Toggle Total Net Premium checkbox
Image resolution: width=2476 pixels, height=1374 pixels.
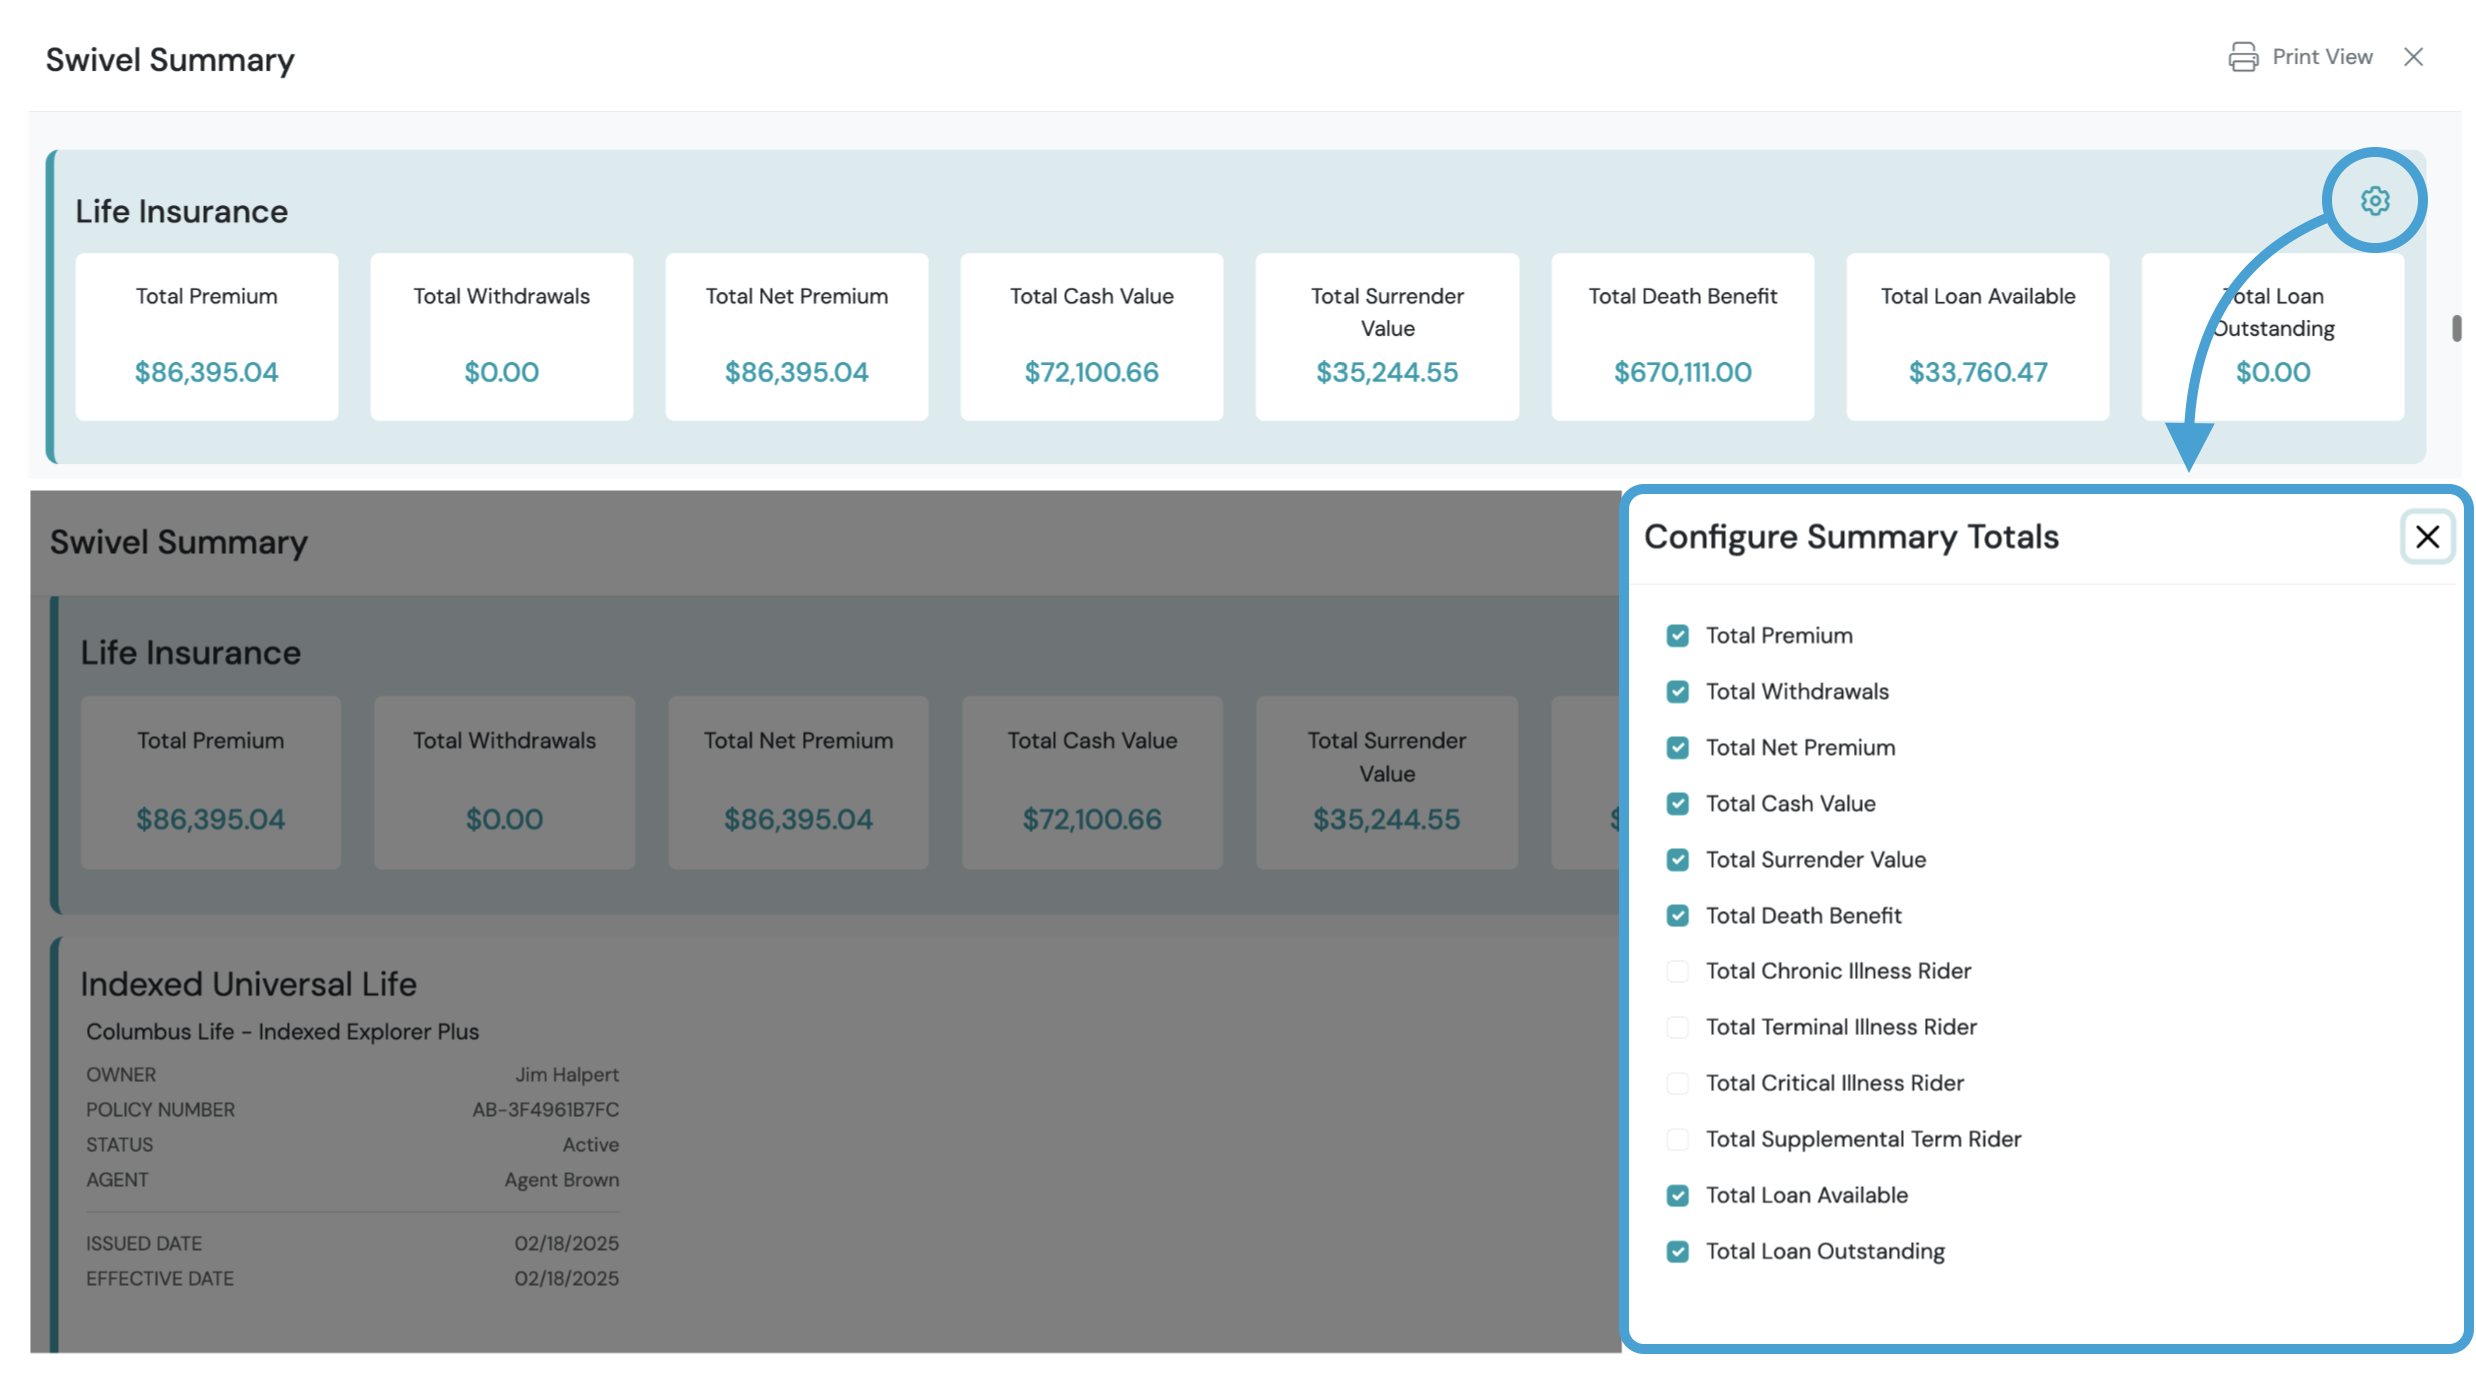point(1678,748)
